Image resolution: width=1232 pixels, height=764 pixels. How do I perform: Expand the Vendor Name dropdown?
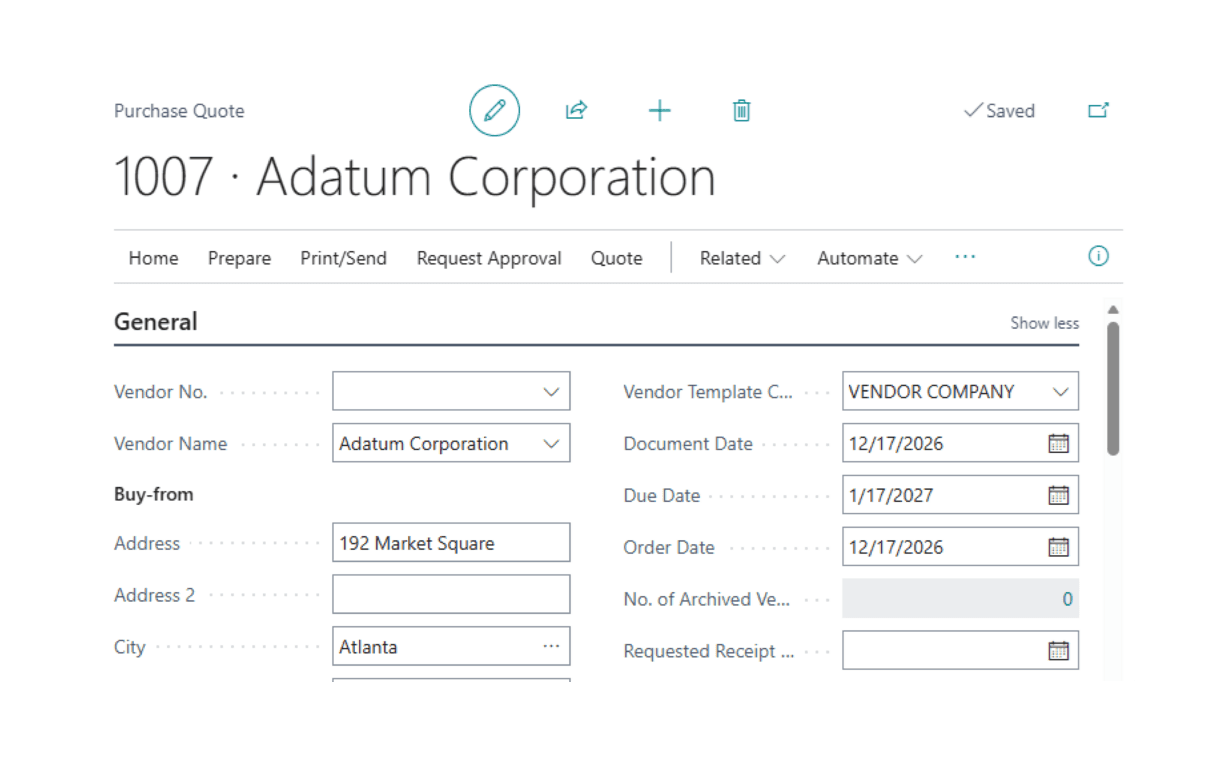(x=551, y=444)
